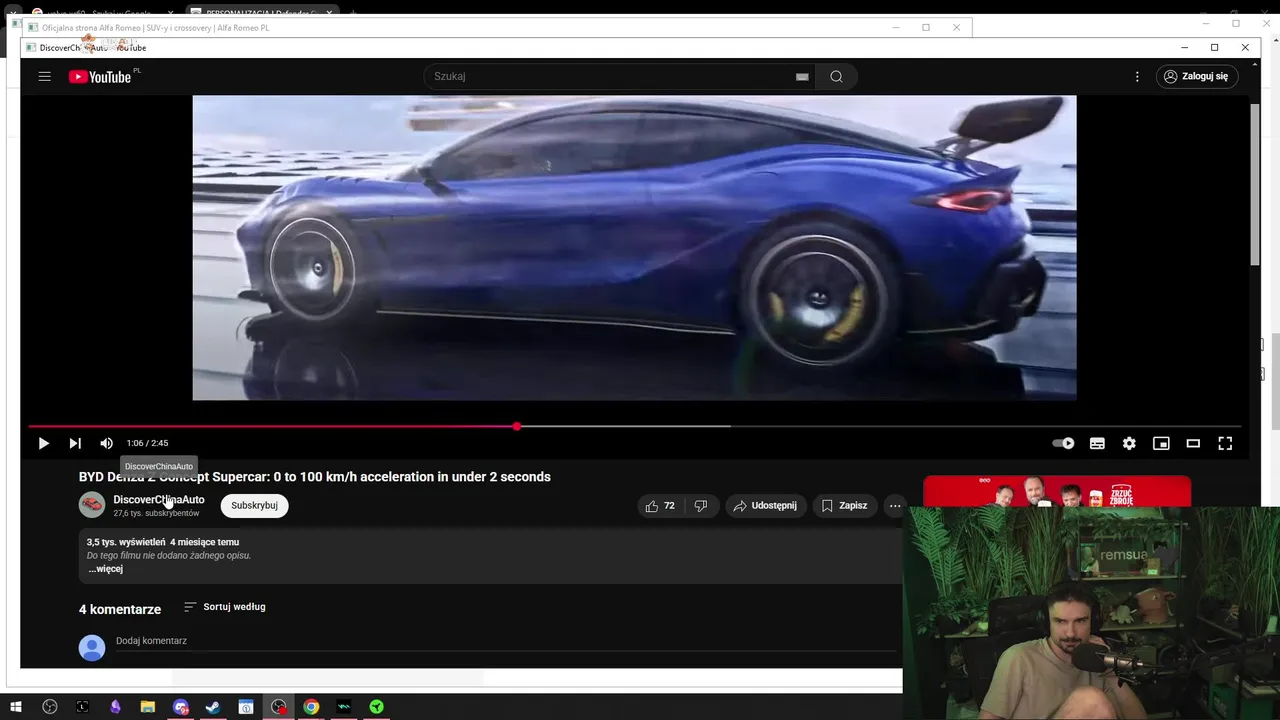Image resolution: width=1280 pixels, height=720 pixels.
Task: Click the red playhead scrubber dot
Action: click(516, 427)
